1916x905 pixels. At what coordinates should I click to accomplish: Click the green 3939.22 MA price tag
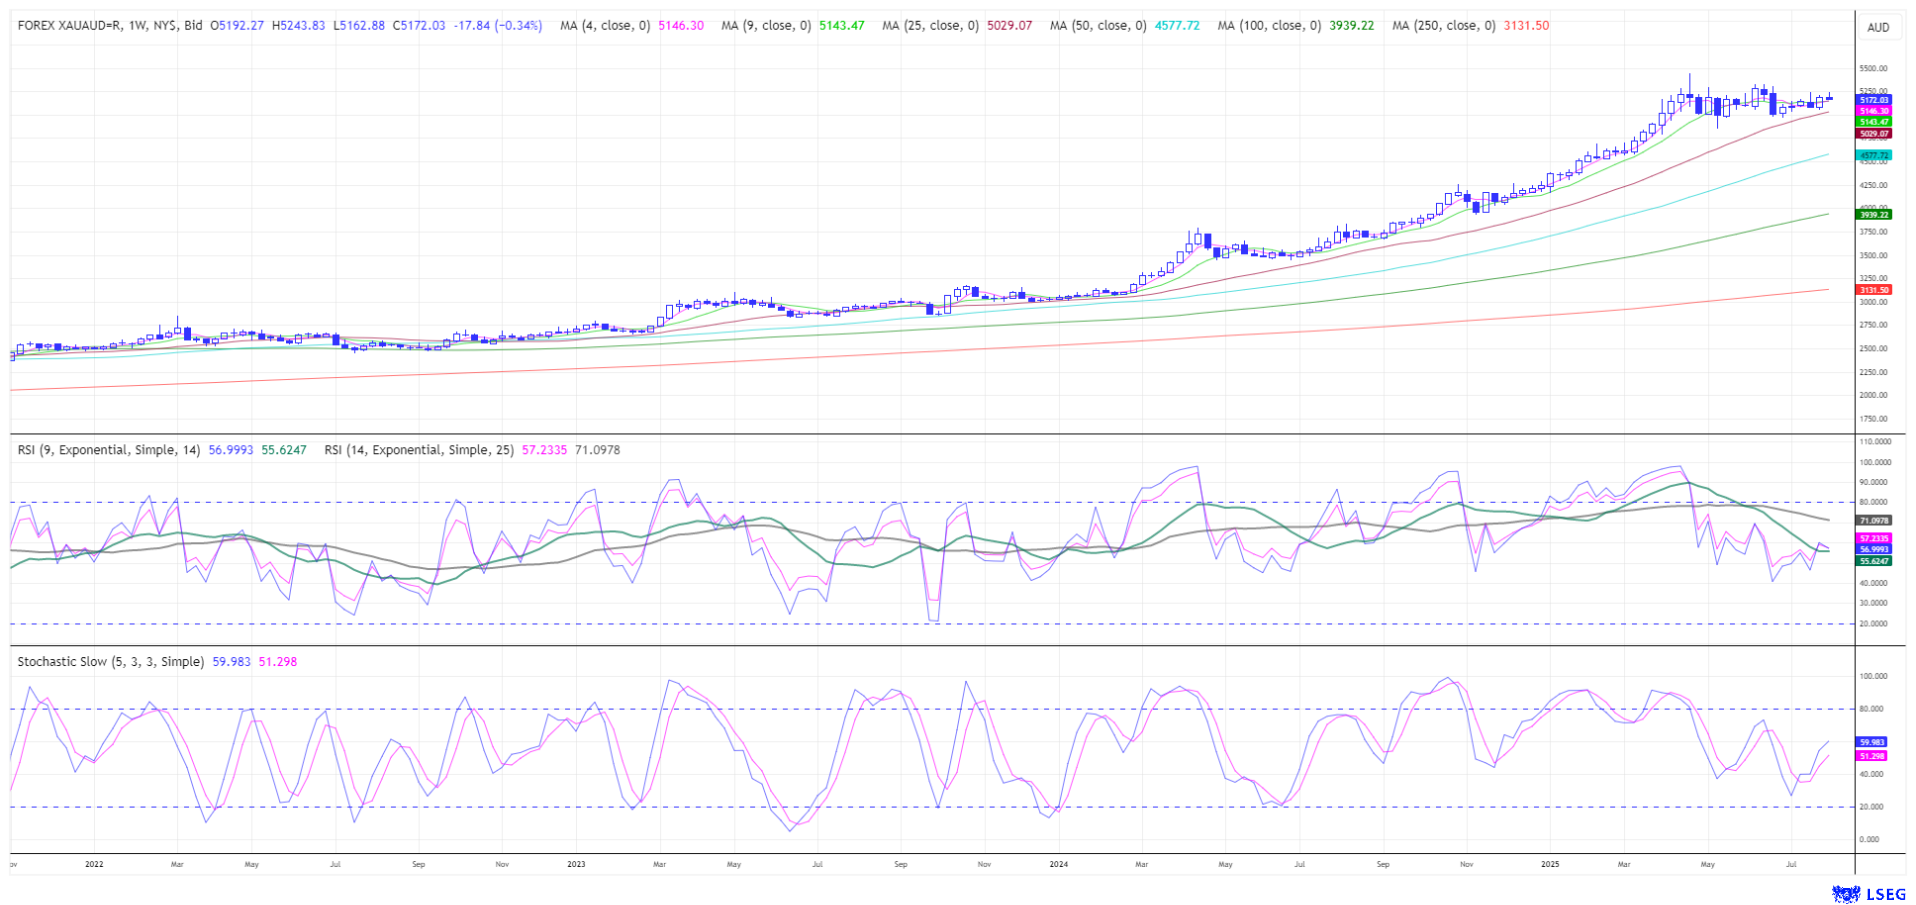tap(1874, 214)
